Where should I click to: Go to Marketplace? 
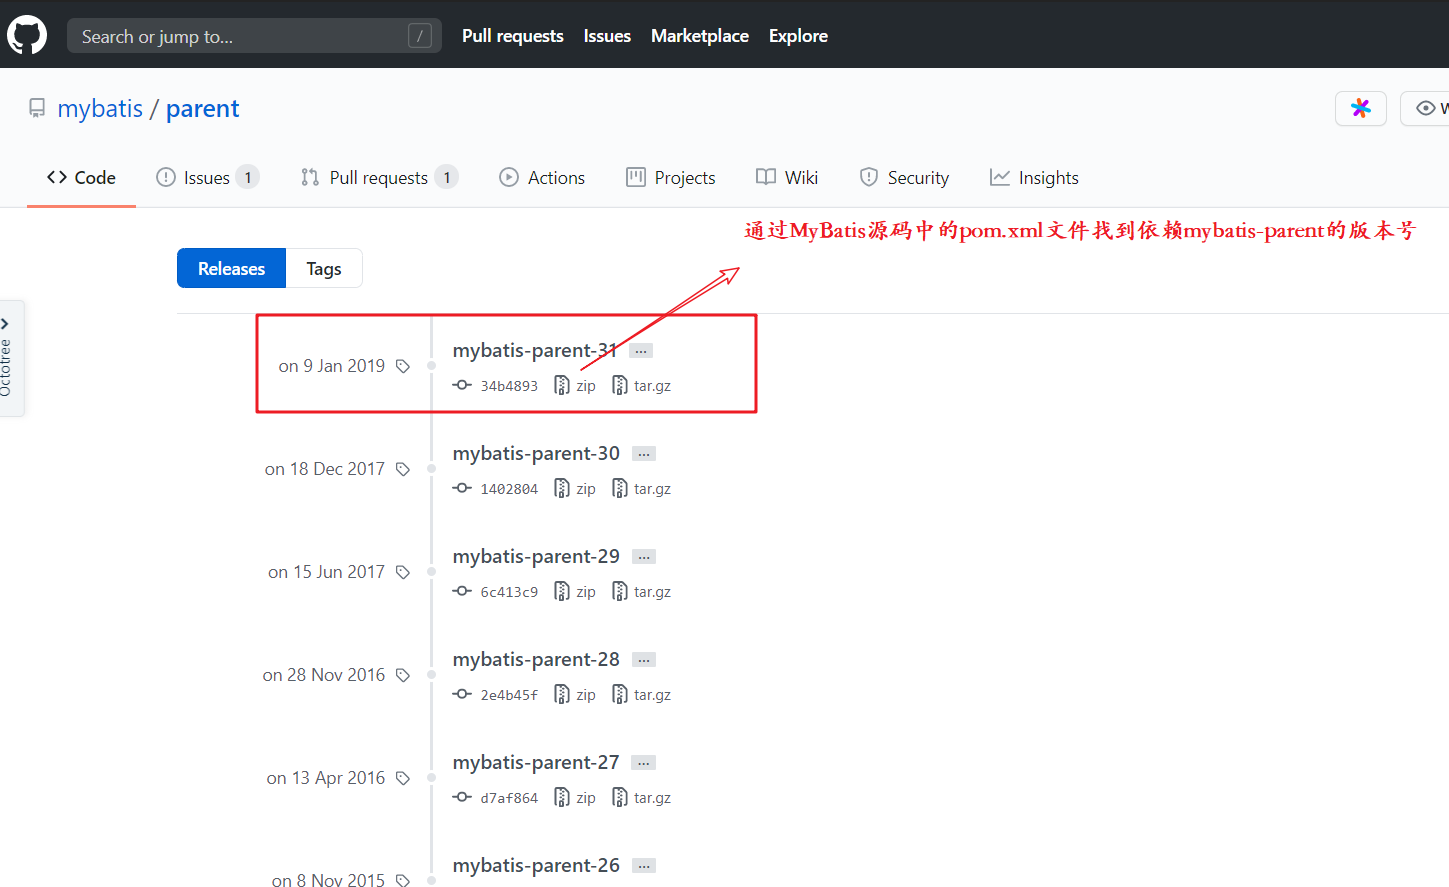(x=700, y=36)
